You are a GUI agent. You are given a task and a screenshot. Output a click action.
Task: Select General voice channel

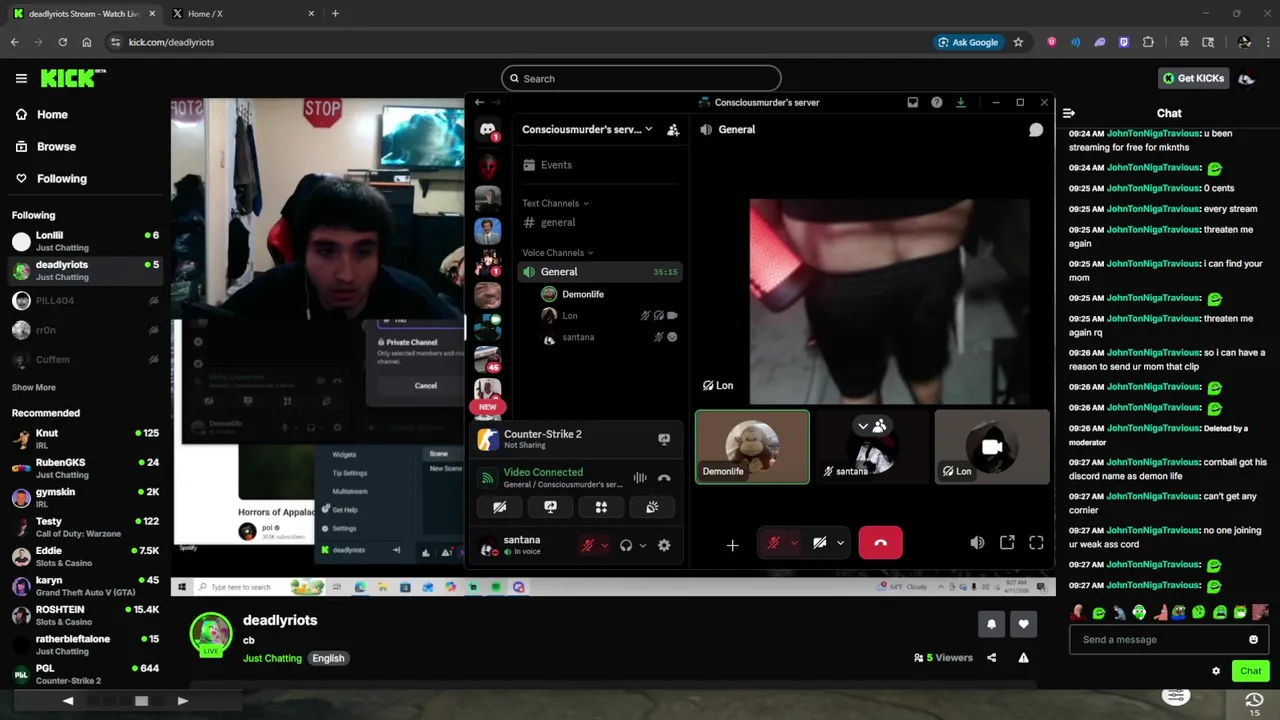[x=600, y=272]
